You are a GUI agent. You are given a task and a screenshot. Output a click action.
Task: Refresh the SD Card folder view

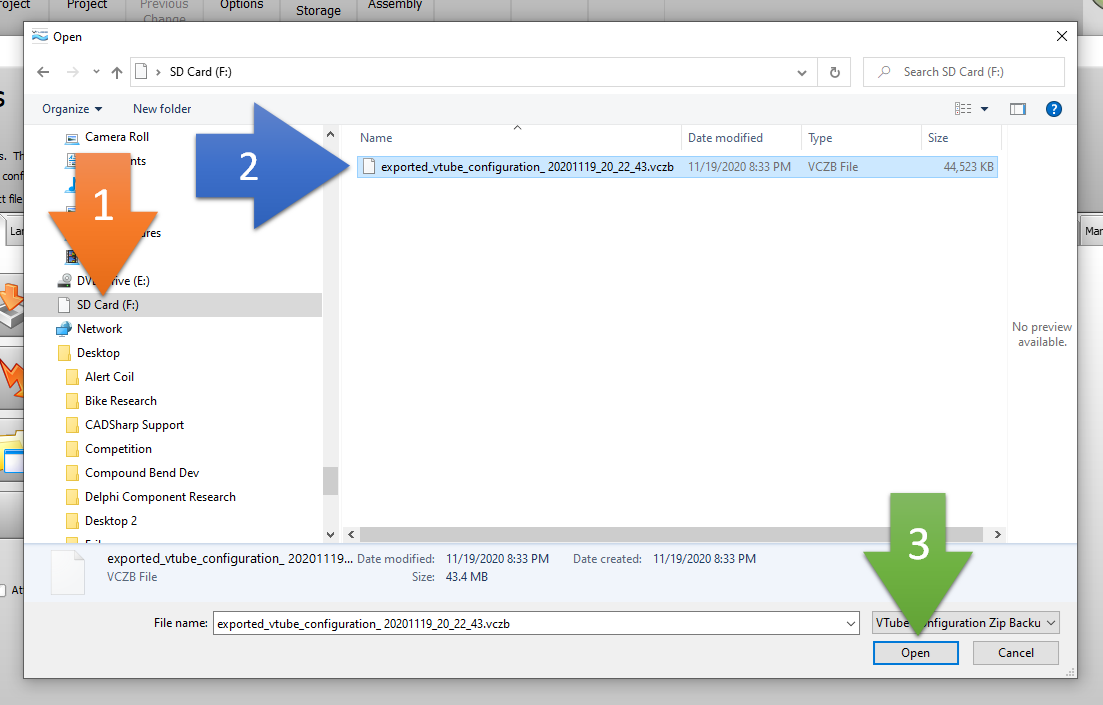click(834, 72)
